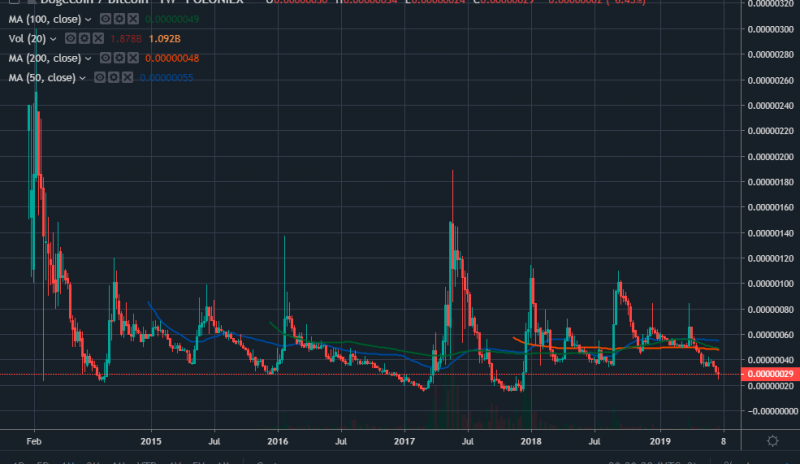
Task: Delete the MA (200, close) indicator
Action: pyautogui.click(x=133, y=58)
